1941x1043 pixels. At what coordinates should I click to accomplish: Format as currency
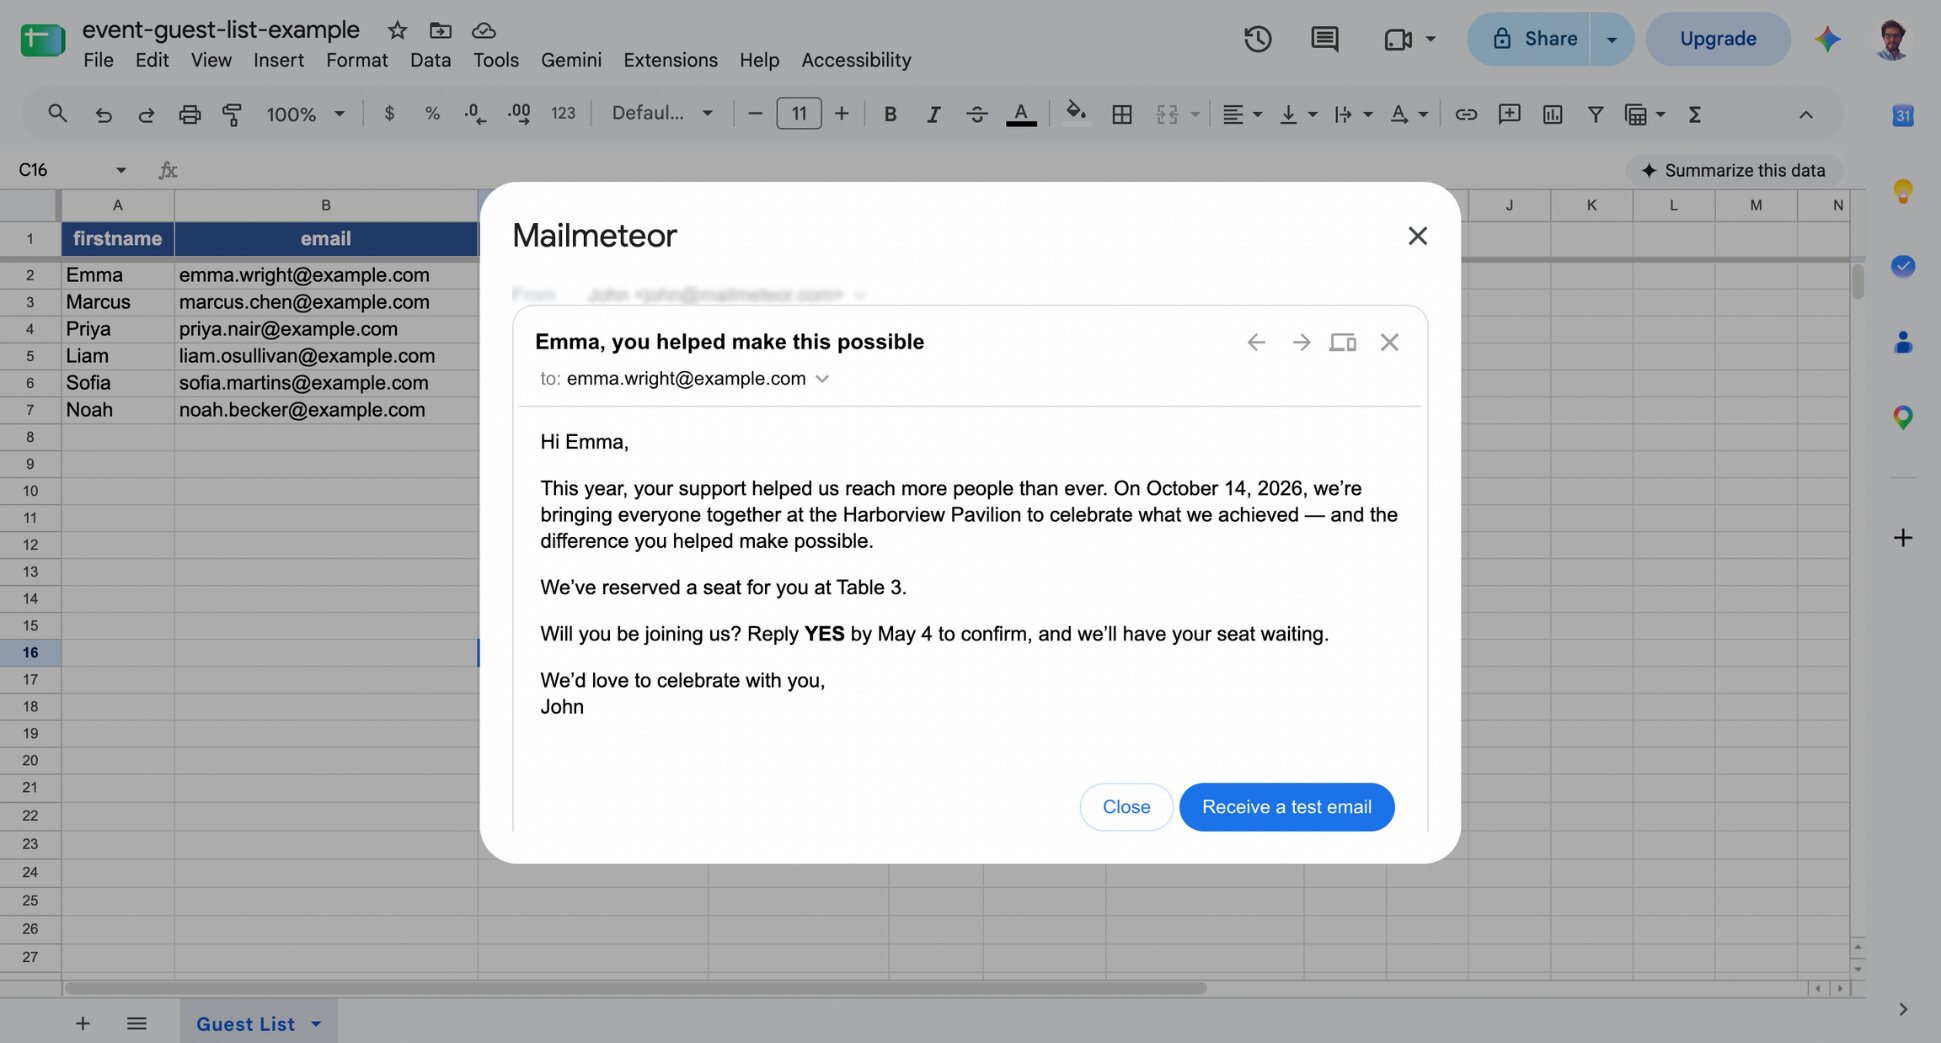(389, 114)
